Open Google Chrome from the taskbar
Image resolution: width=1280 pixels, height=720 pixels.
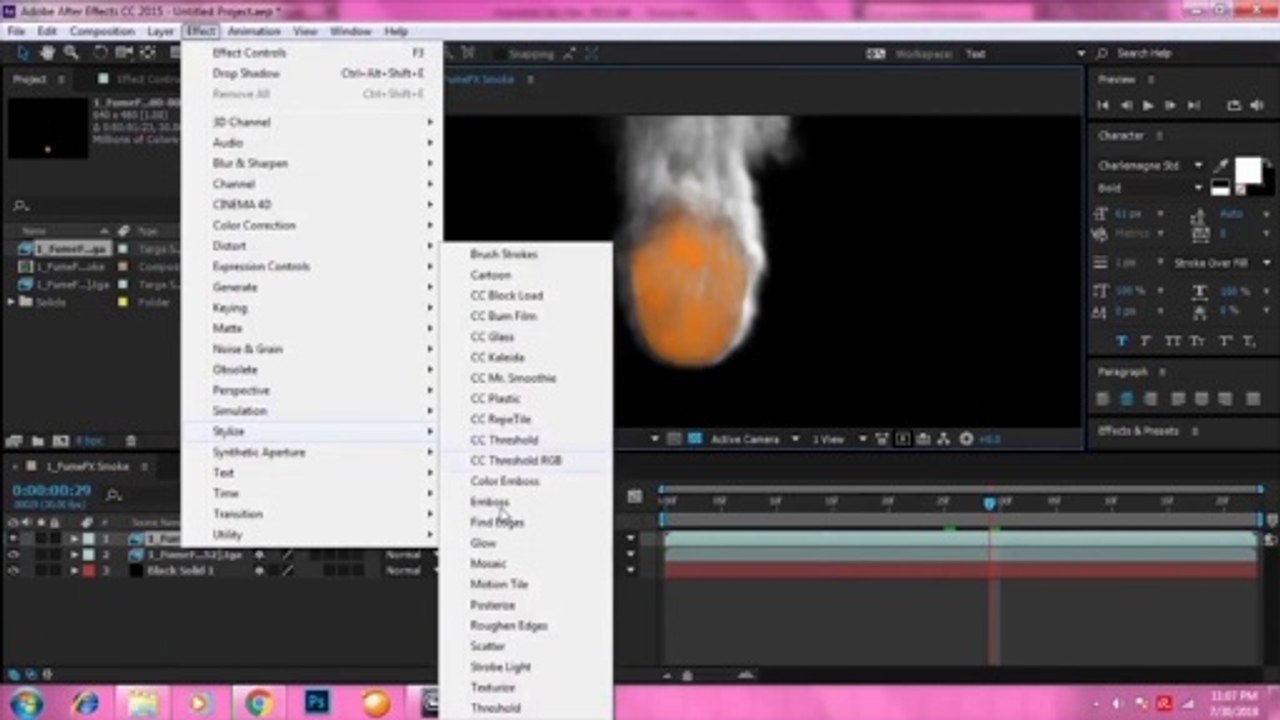tap(259, 703)
